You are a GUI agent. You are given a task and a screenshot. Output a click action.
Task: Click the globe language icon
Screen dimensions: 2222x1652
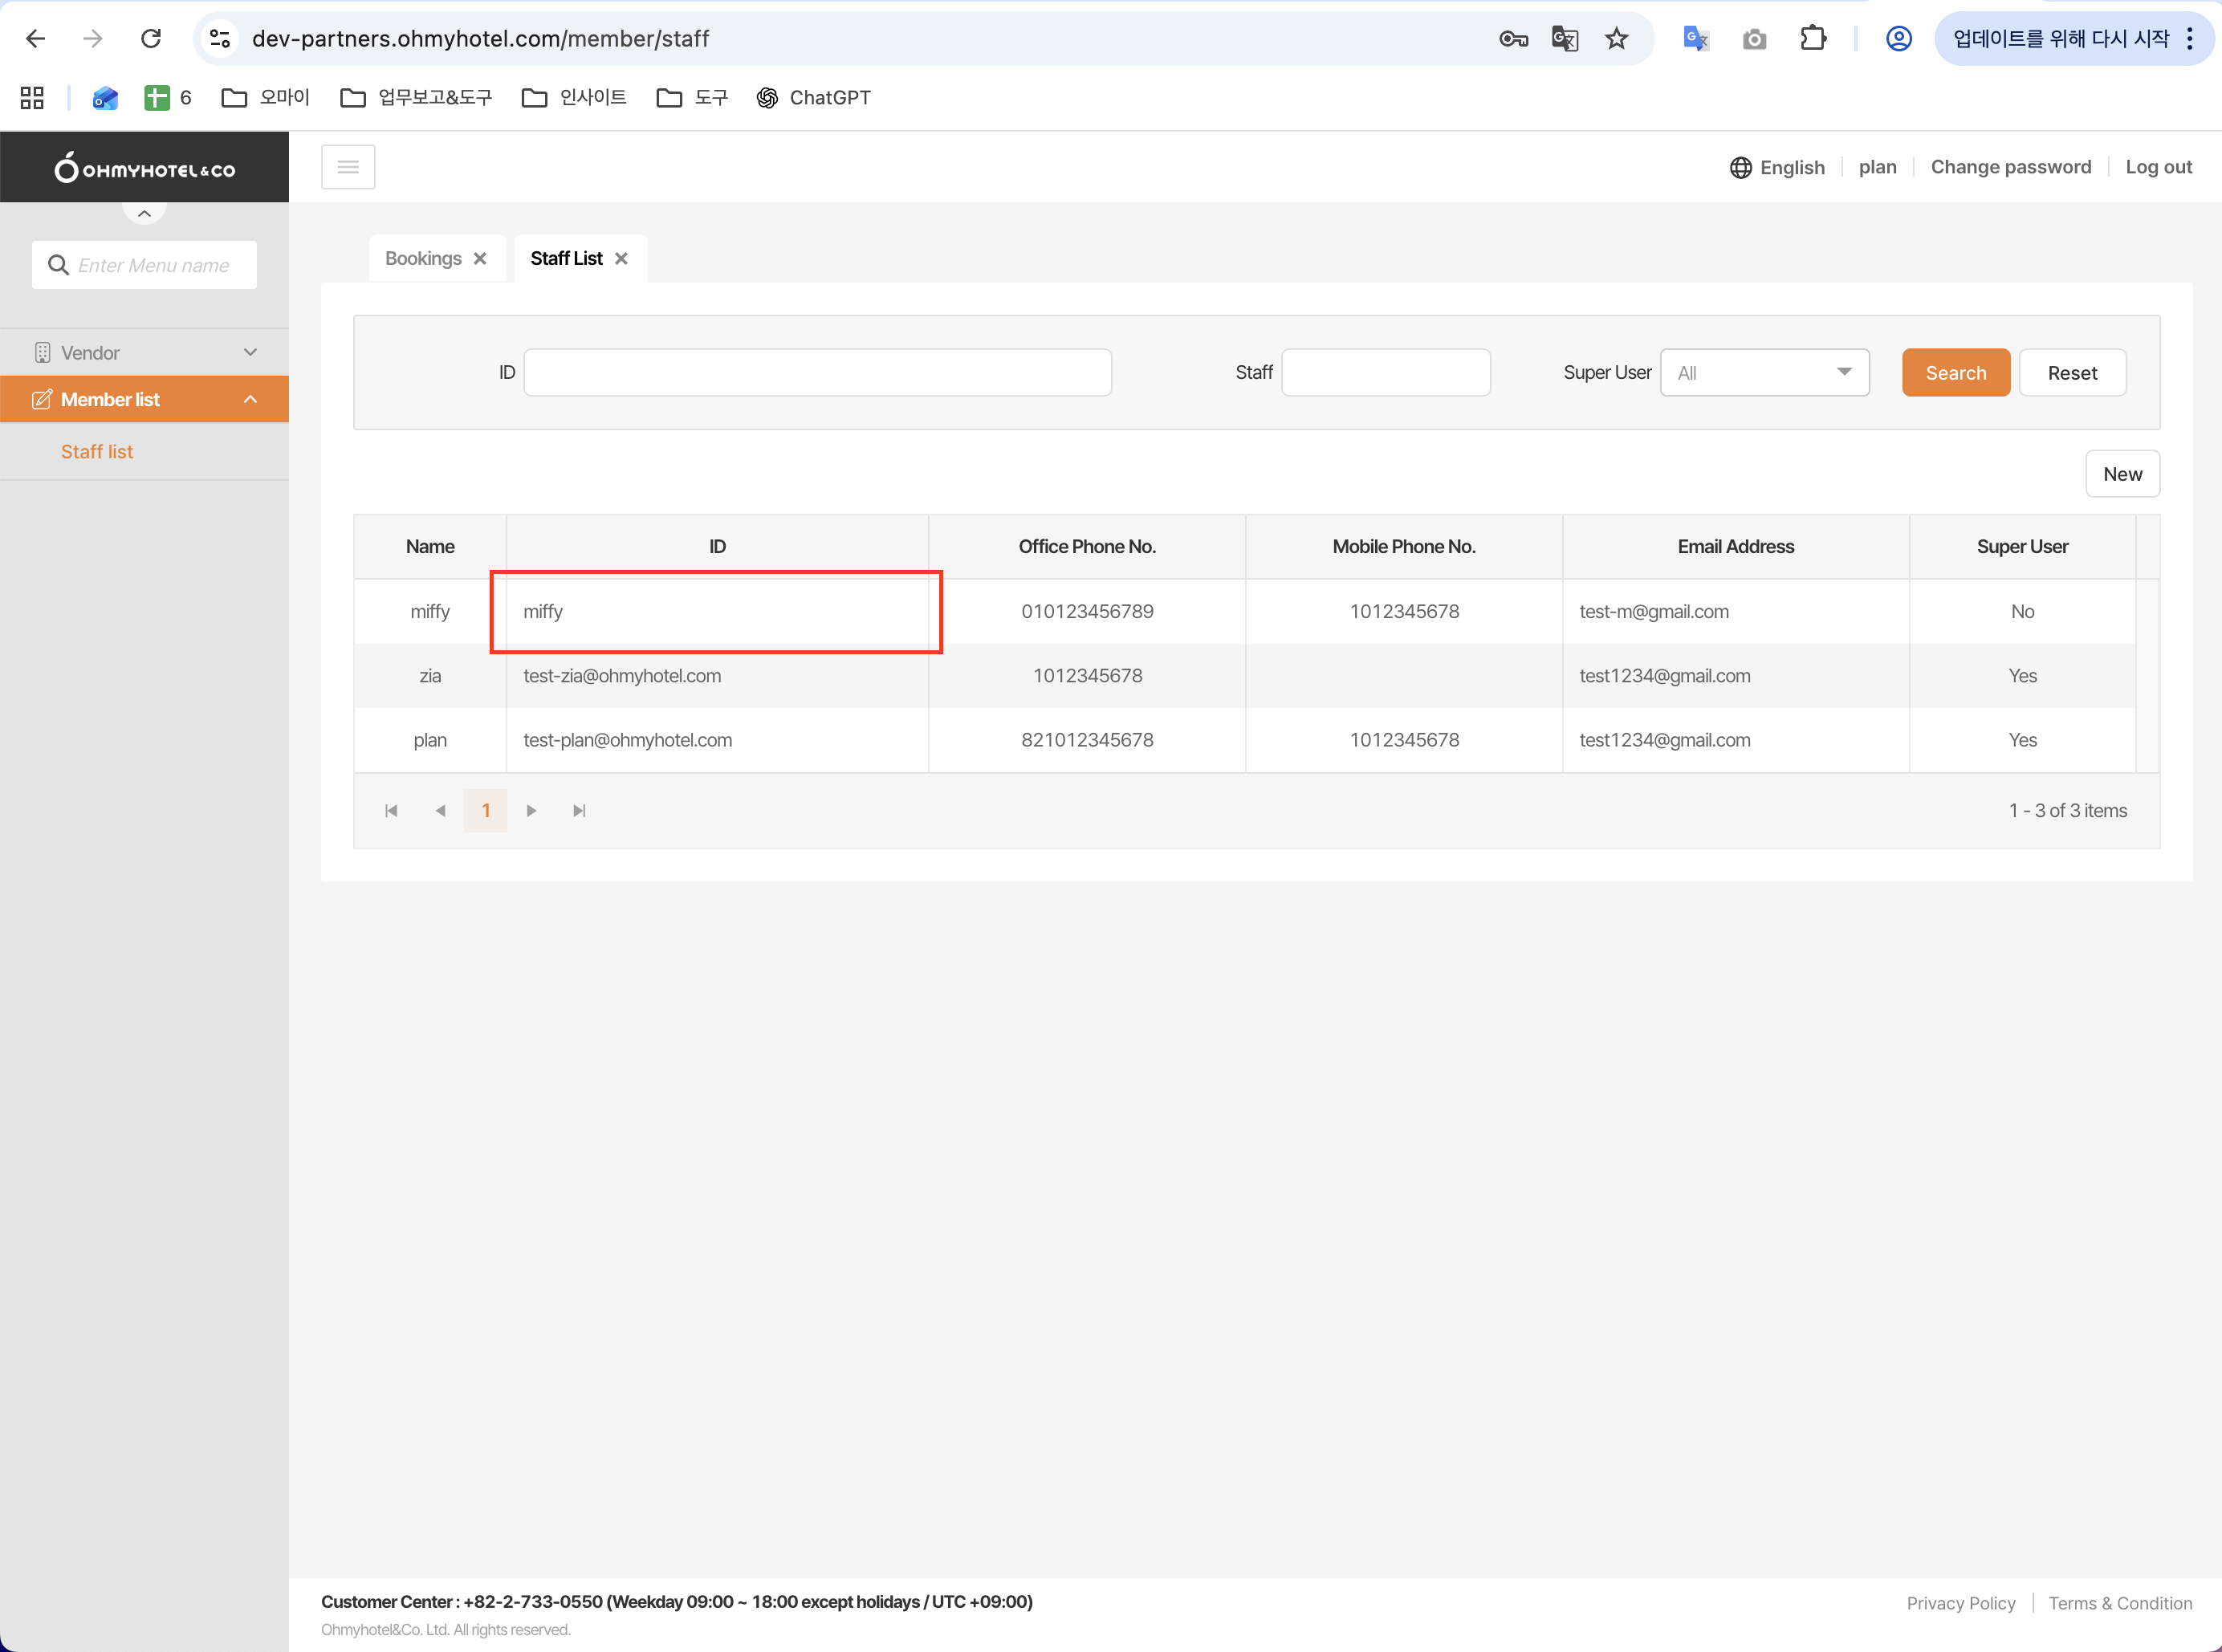1740,167
